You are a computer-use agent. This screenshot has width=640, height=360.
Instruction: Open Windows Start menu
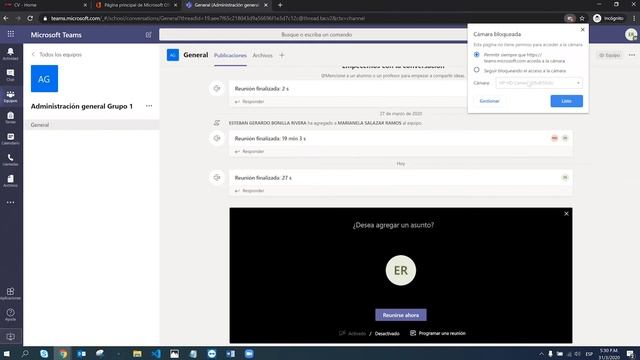[x=7, y=353]
